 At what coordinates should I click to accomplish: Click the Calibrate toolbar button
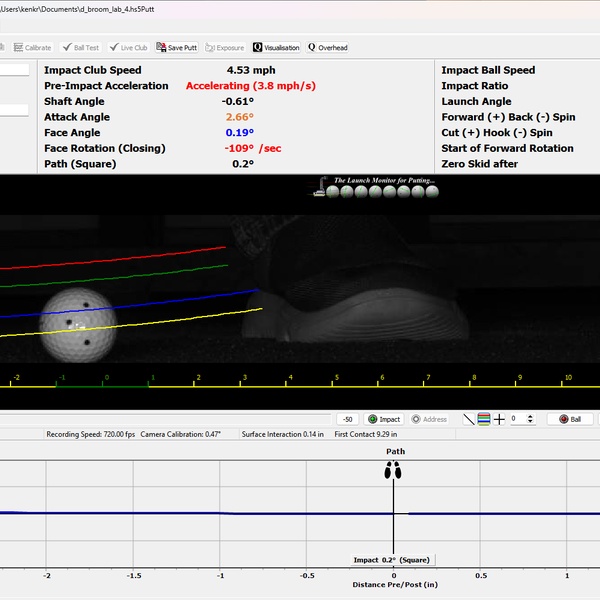coord(32,47)
